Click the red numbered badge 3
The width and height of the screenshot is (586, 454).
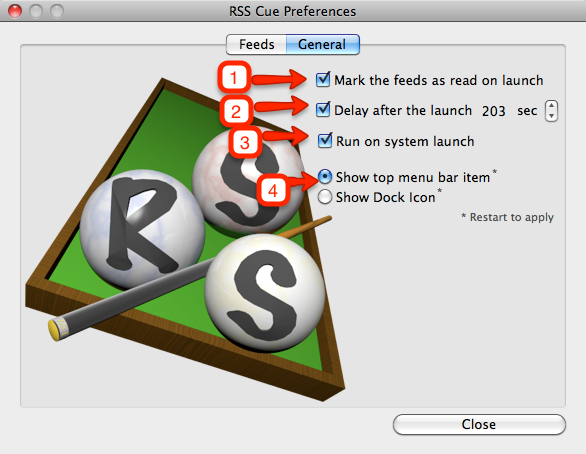point(245,142)
